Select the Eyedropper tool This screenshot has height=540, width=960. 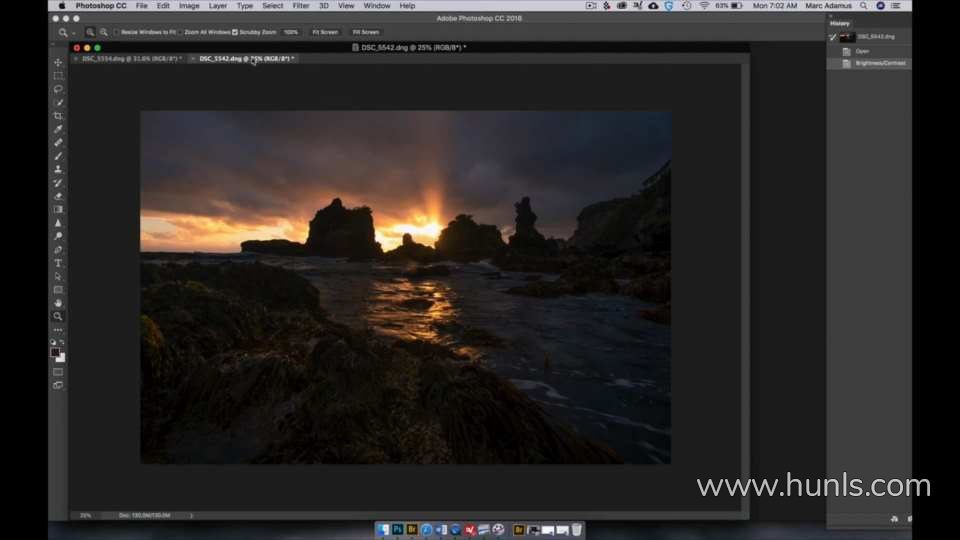[x=58, y=129]
